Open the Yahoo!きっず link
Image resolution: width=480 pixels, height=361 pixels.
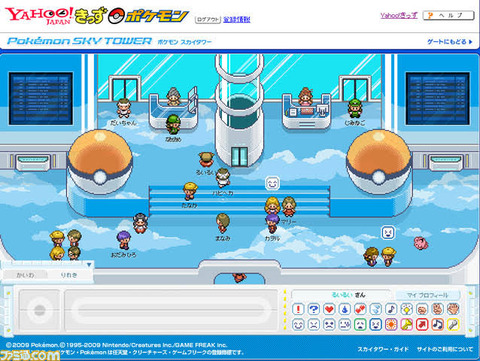399,15
